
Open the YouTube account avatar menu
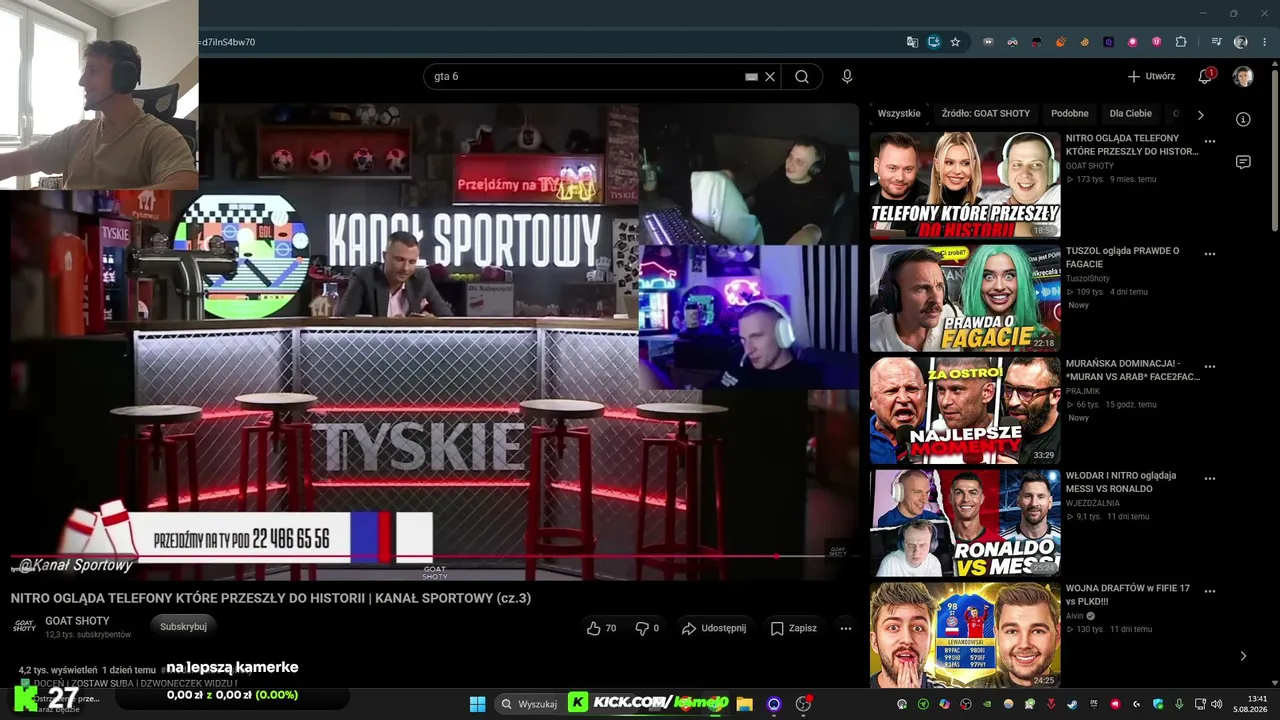1243,77
